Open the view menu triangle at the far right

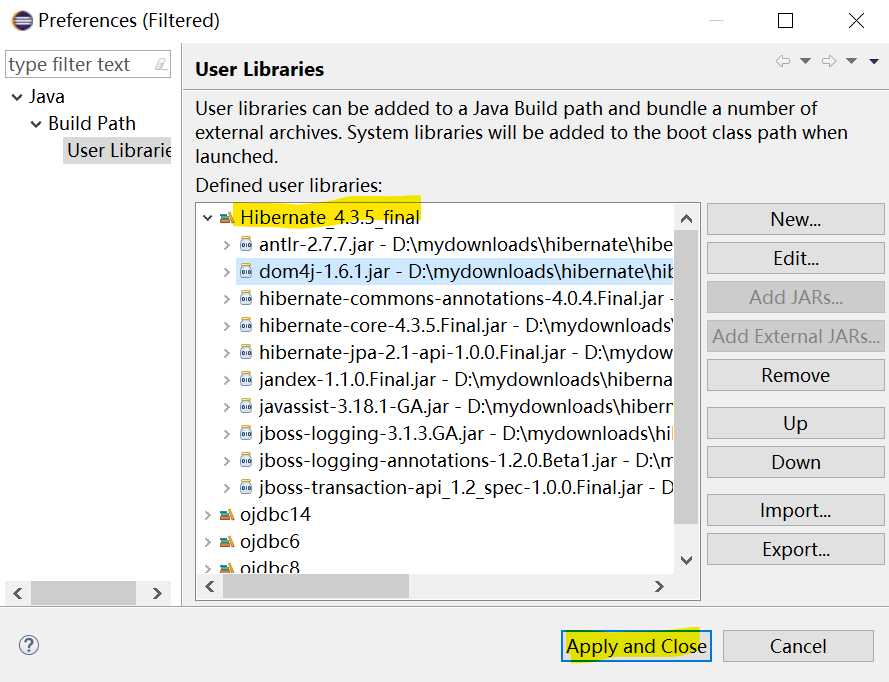874,61
